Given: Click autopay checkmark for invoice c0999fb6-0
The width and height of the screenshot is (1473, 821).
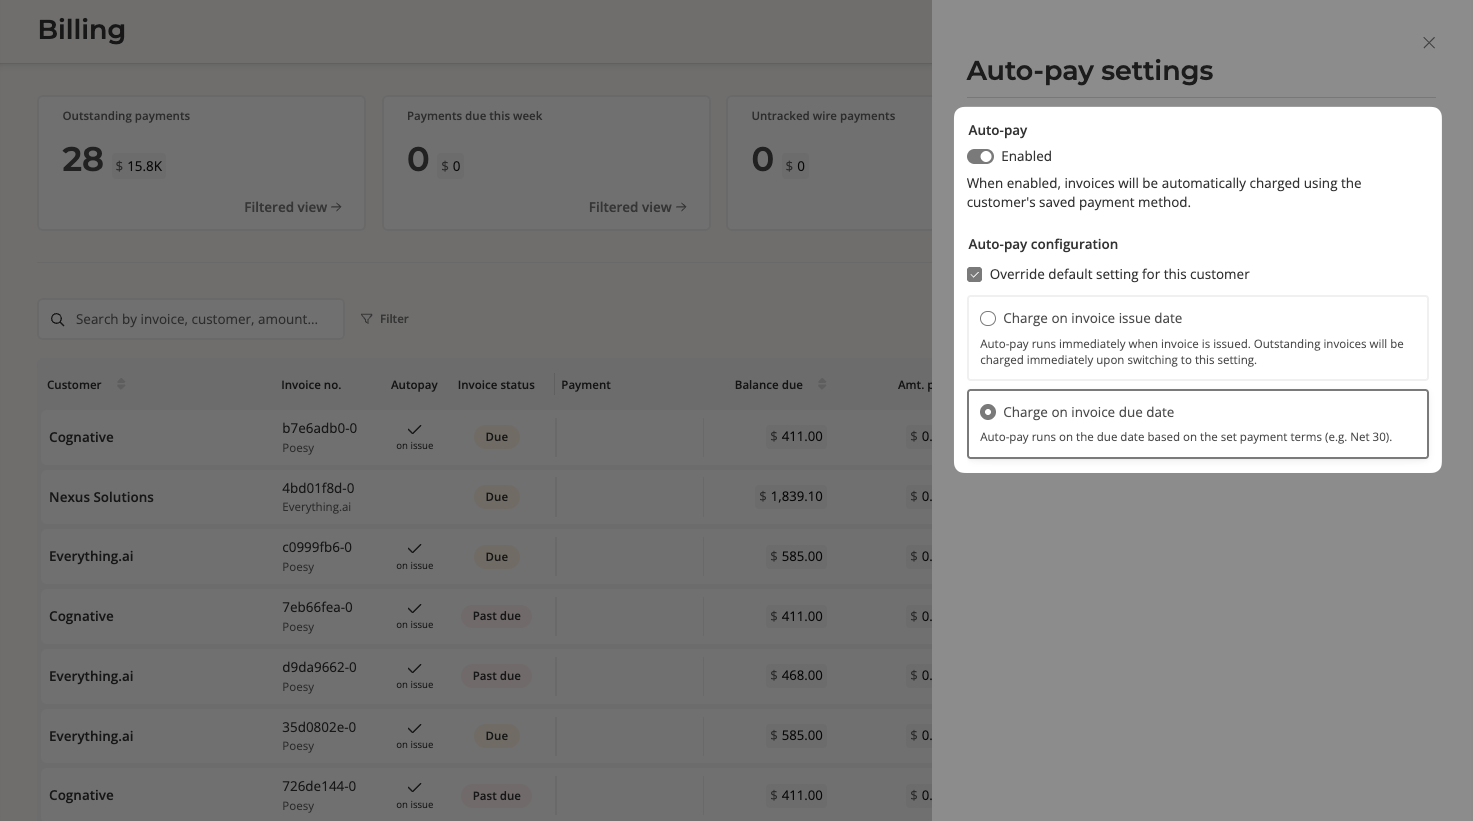Looking at the screenshot, I should [x=415, y=549].
